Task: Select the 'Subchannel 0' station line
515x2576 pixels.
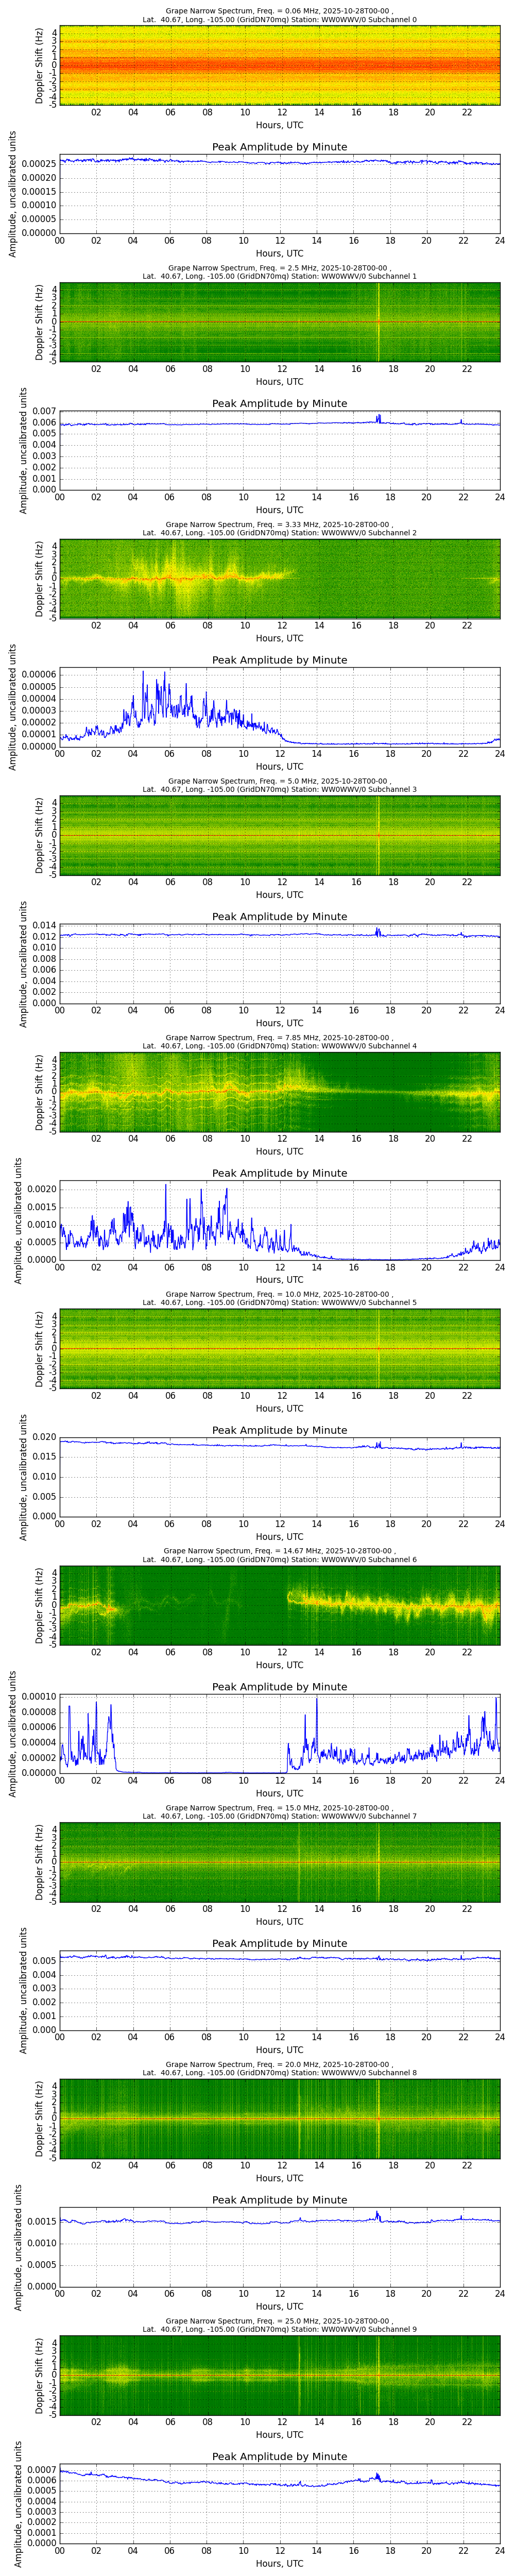Action: (x=279, y=20)
